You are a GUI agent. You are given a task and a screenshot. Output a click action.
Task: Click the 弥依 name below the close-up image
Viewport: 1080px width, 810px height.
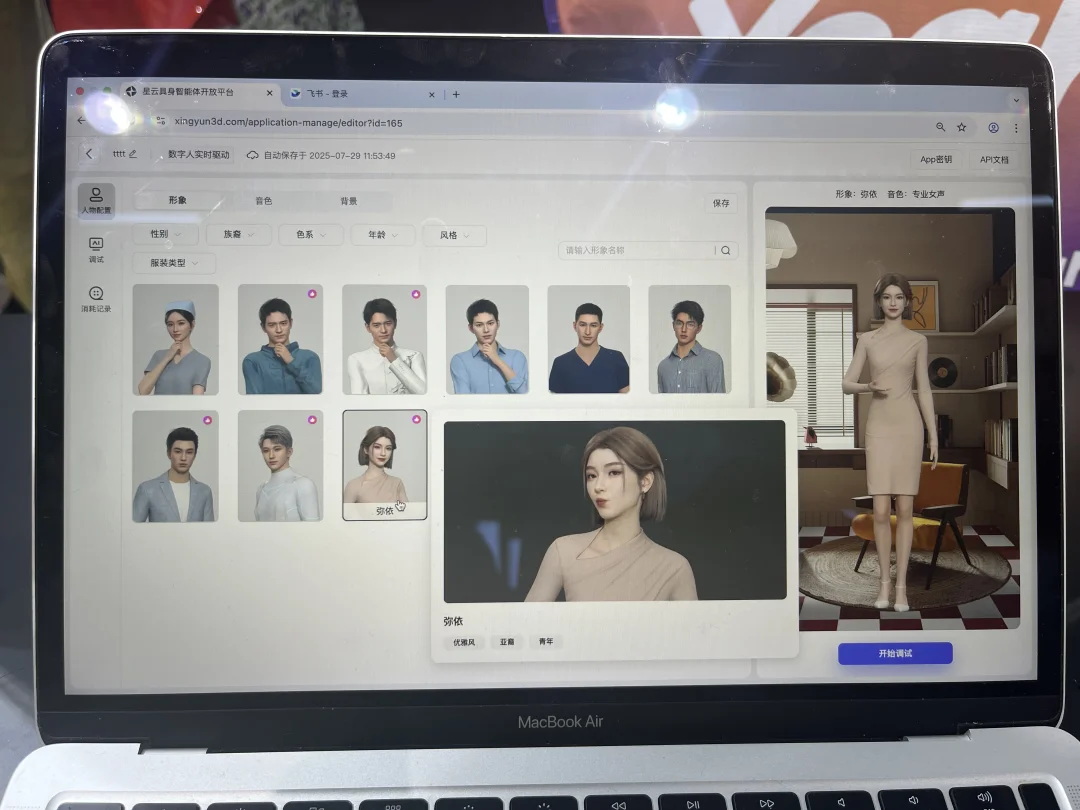453,621
